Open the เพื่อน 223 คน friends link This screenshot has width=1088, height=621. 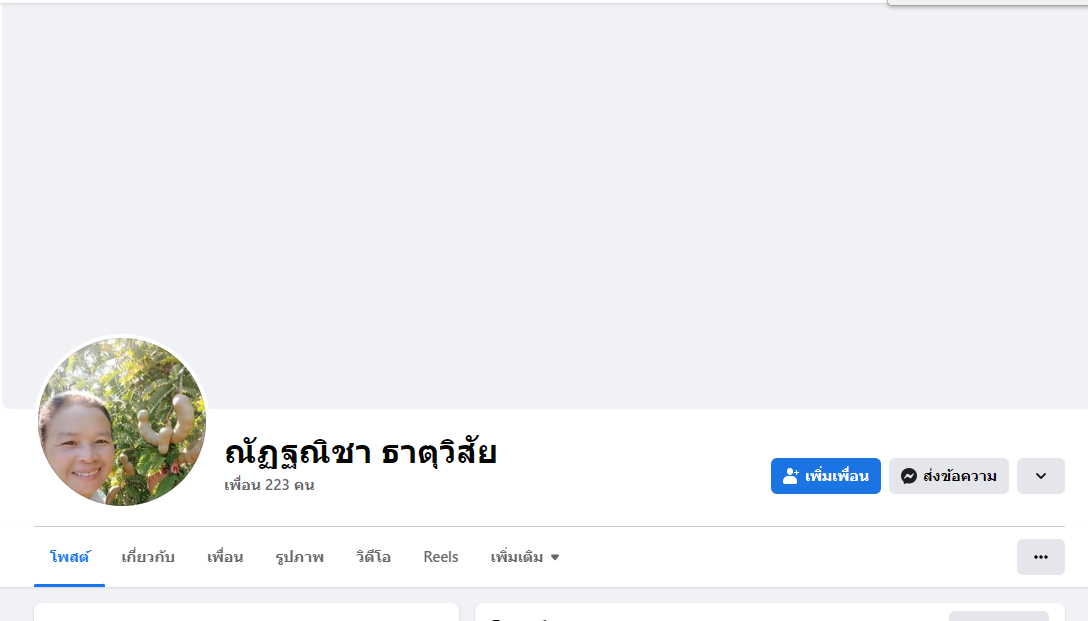click(x=269, y=485)
